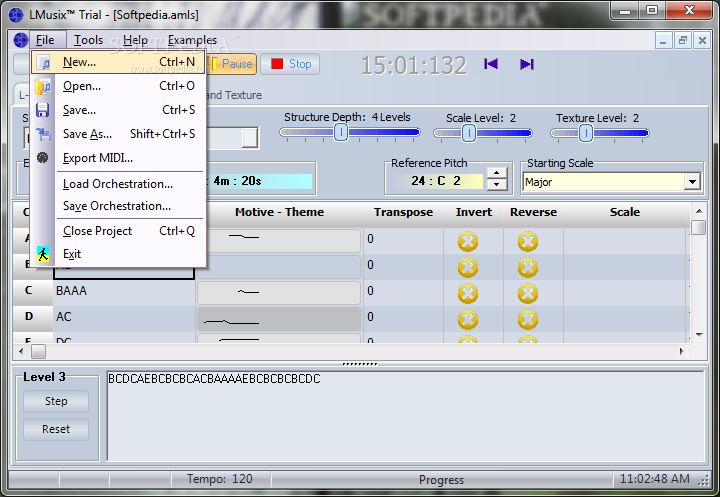Toggle Reverse for the first row
This screenshot has width=720, height=497.
528,242
